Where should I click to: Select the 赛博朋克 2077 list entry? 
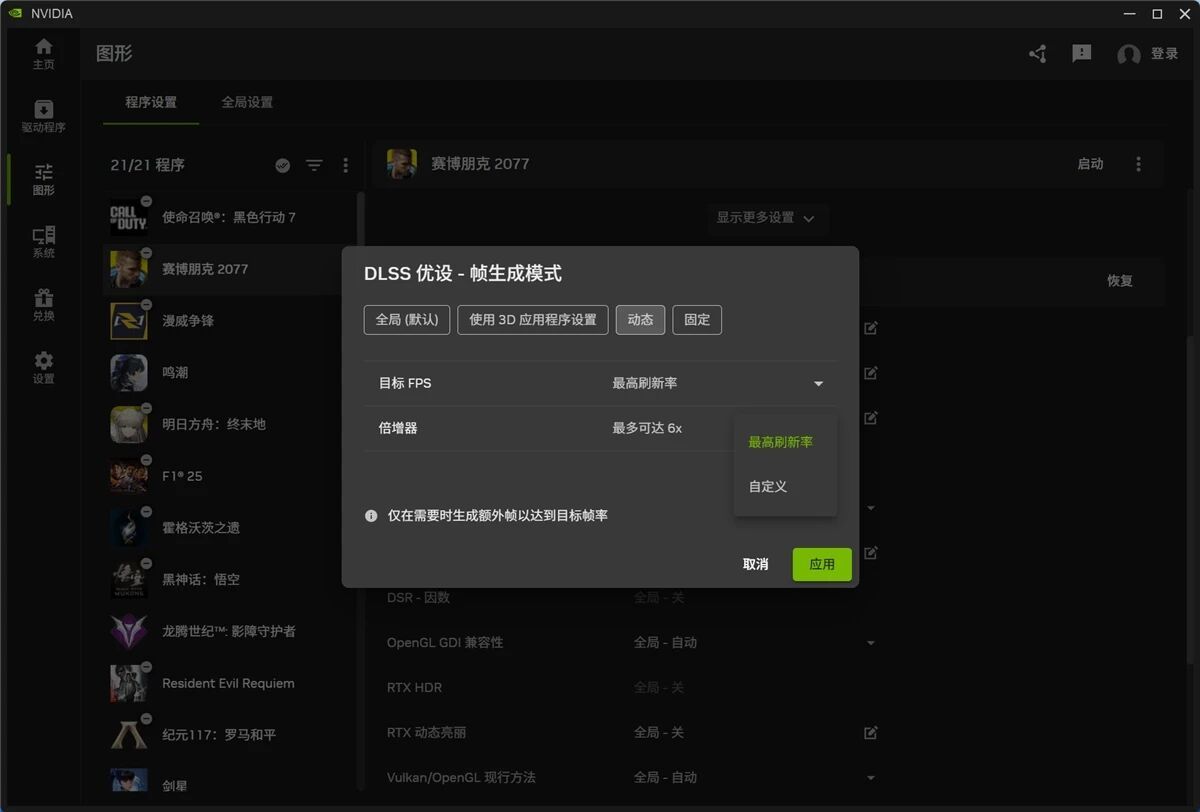pos(231,269)
